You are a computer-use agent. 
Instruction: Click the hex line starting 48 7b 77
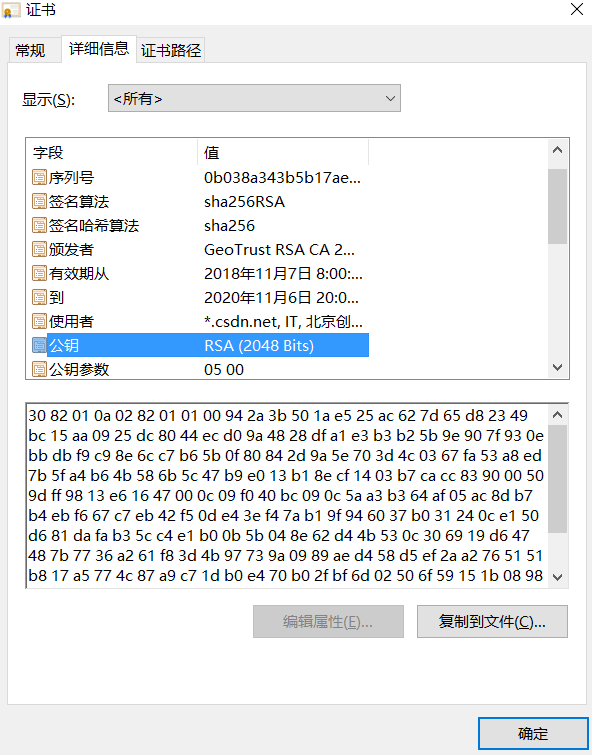(286, 556)
